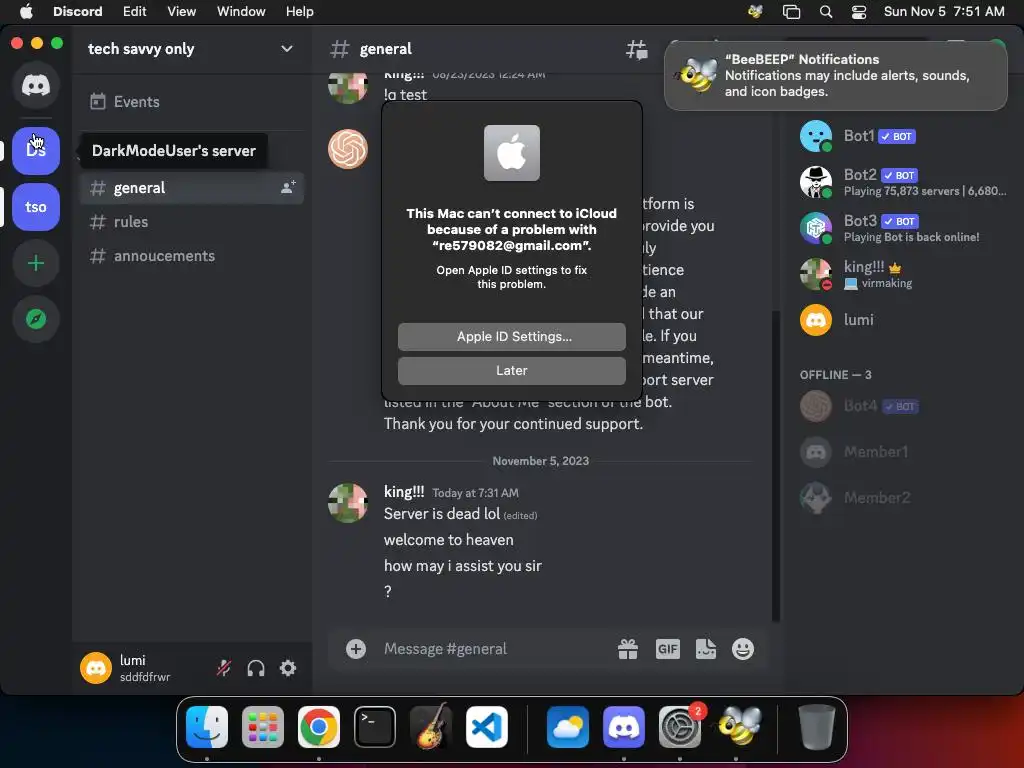Image resolution: width=1024 pixels, height=768 pixels.
Task: Open BeeBEEP from the Dock
Action: [739, 726]
